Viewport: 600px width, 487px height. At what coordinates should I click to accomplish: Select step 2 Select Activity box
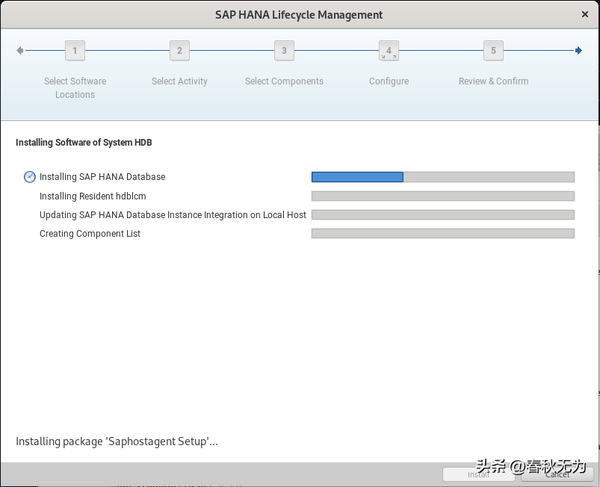pyautogui.click(x=179, y=50)
